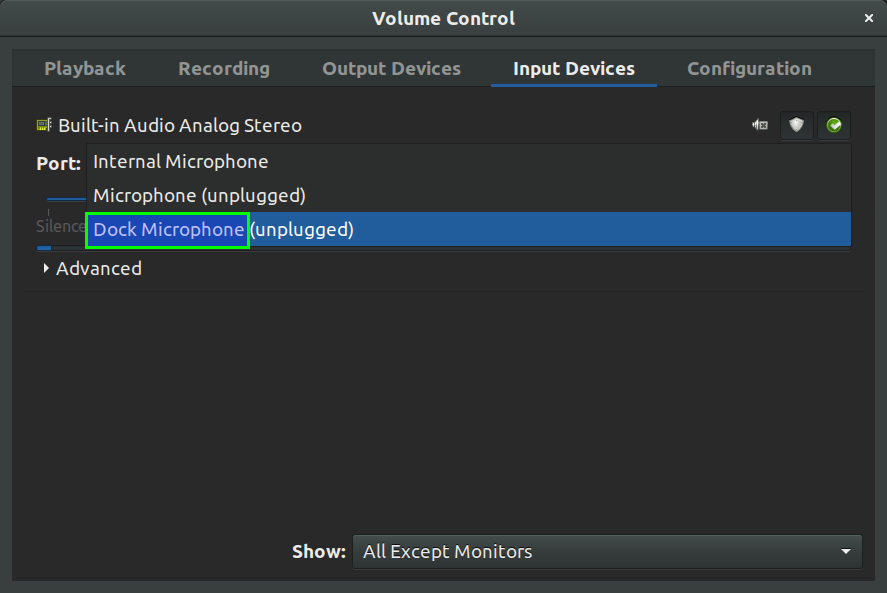Click the Port label

(x=58, y=163)
